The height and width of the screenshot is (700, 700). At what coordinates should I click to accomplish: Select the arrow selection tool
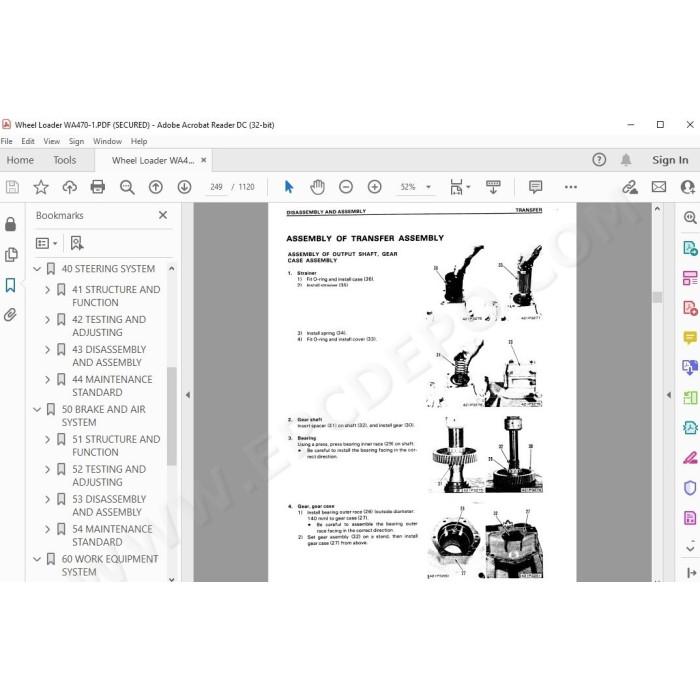tap(289, 187)
